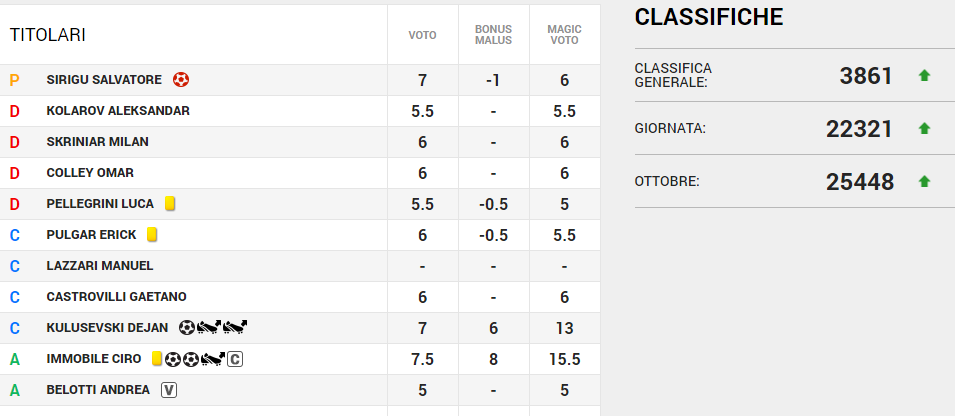Click the Bonus Malus column header
Image resolution: width=955 pixels, height=416 pixels.
tap(493, 35)
